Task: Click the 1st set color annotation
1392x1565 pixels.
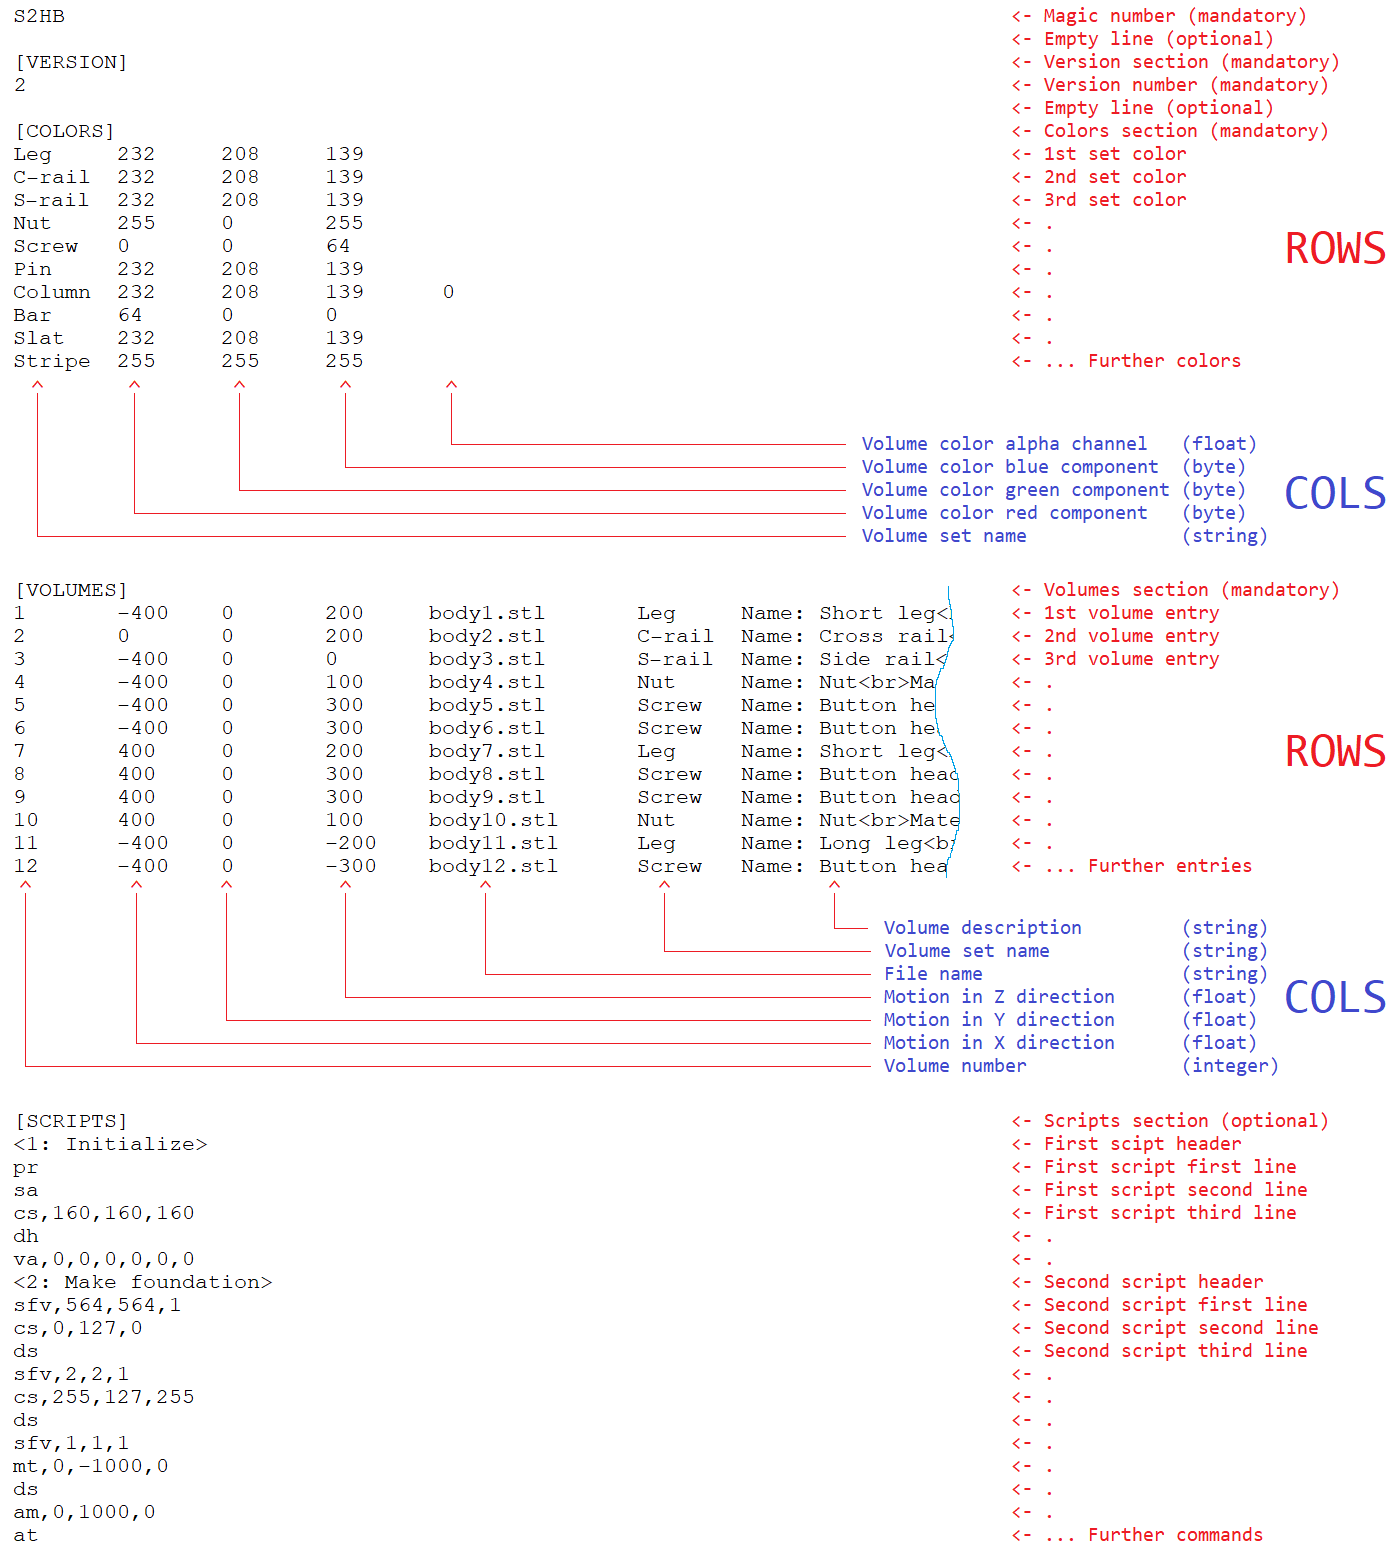Action: click(x=1115, y=154)
